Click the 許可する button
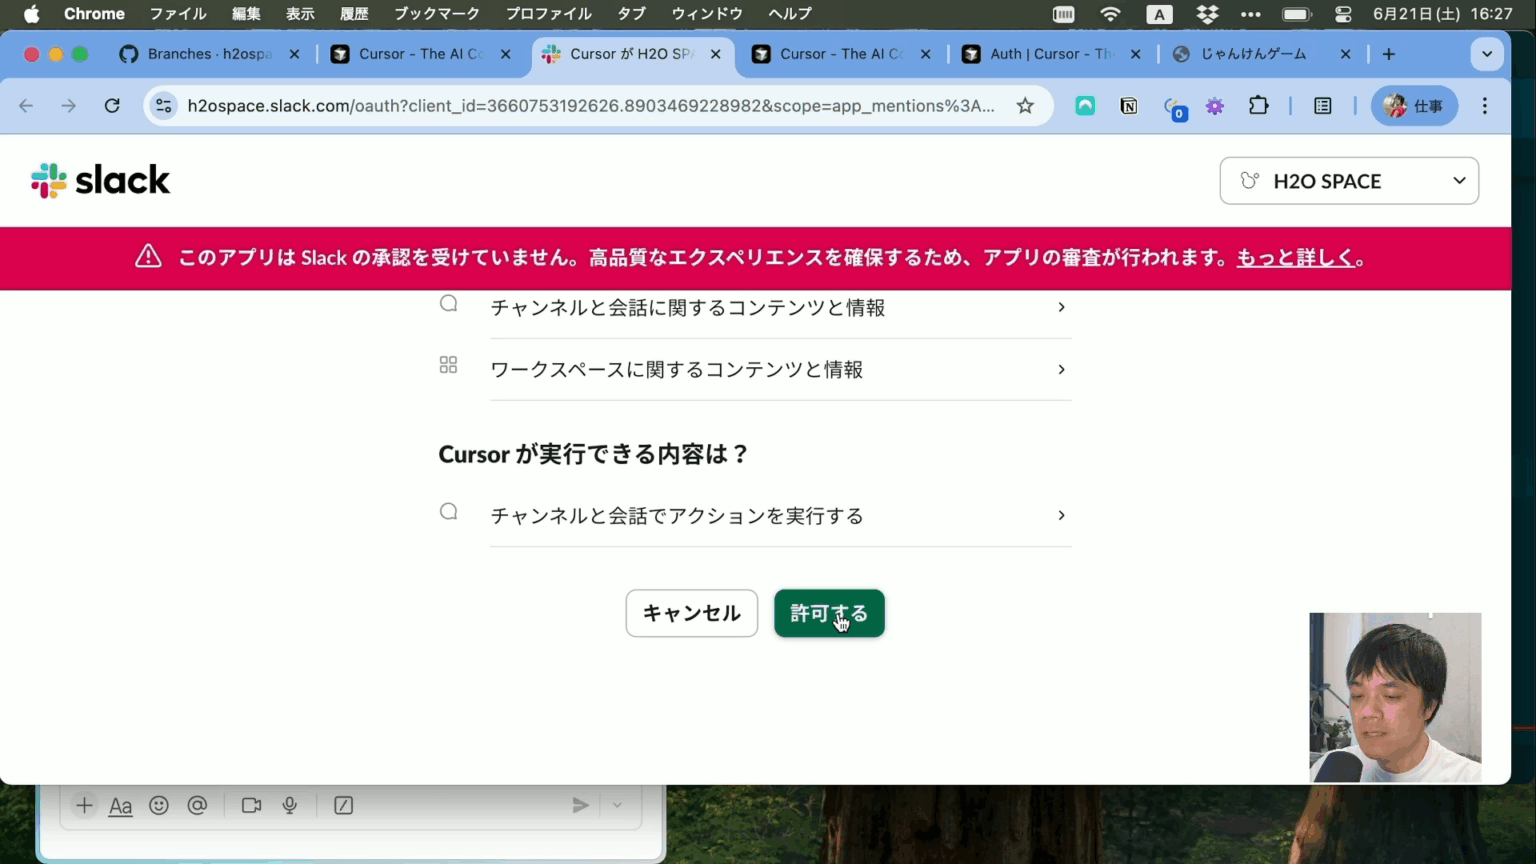The height and width of the screenshot is (864, 1536). tap(829, 613)
